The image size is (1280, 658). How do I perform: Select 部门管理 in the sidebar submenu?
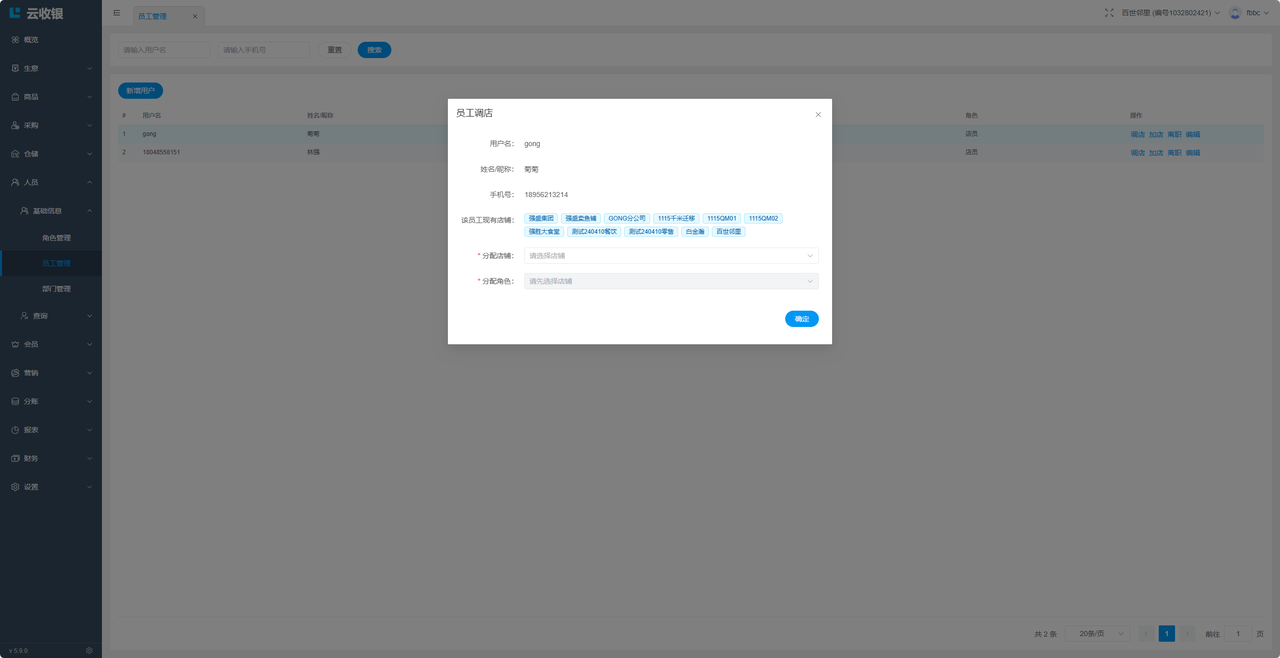coord(56,289)
